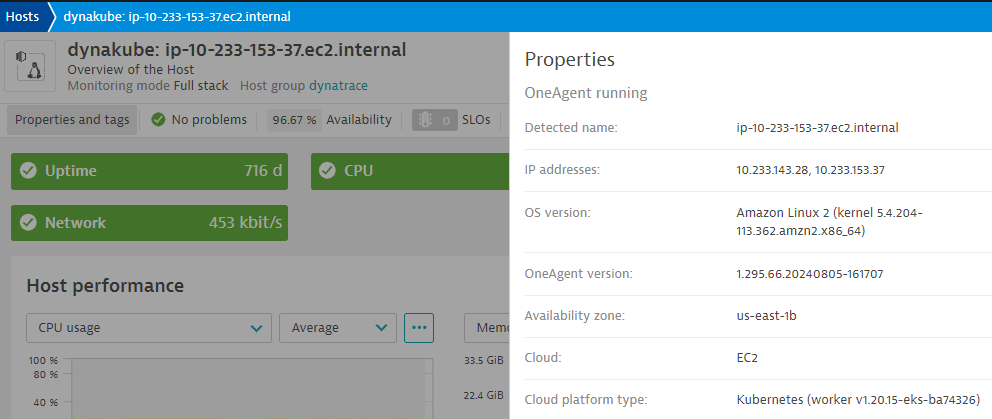Viewport: 992px width, 419px height.
Task: Open the three-dots chart options menu
Action: [418, 327]
